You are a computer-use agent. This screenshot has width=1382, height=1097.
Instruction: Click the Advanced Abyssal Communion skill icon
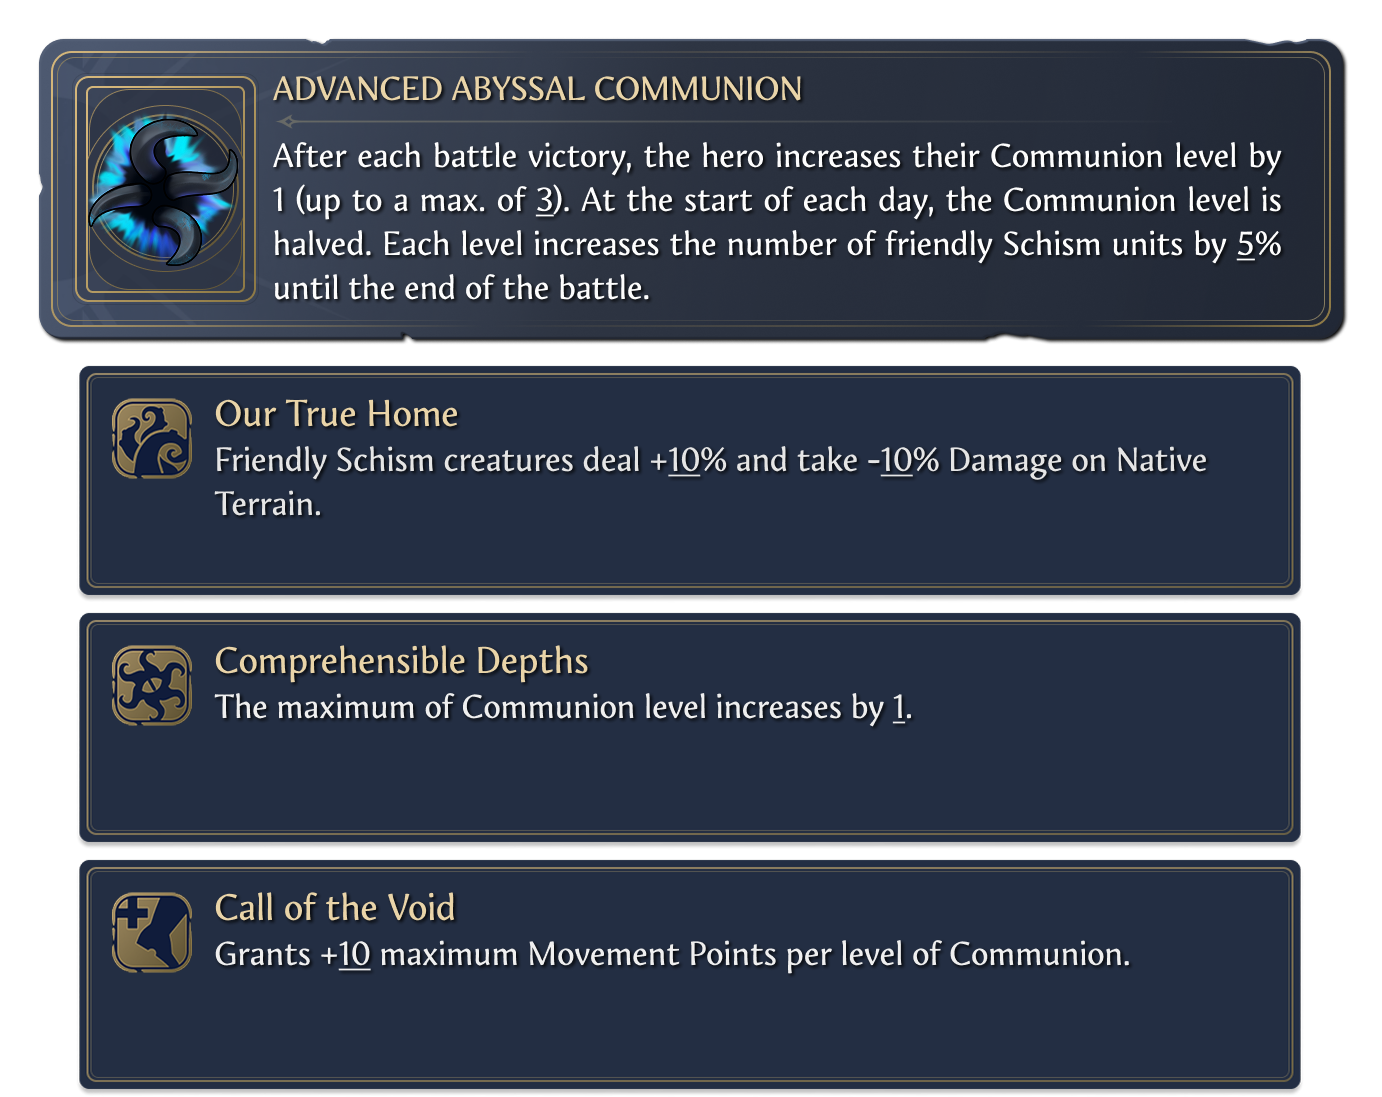coord(165,190)
